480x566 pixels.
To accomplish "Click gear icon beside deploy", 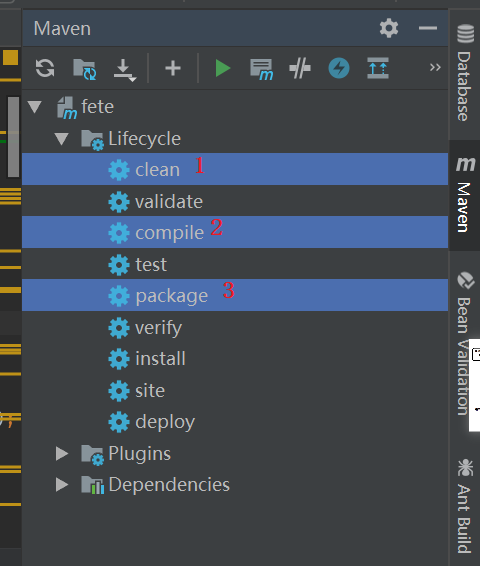I will pyautogui.click(x=119, y=422).
